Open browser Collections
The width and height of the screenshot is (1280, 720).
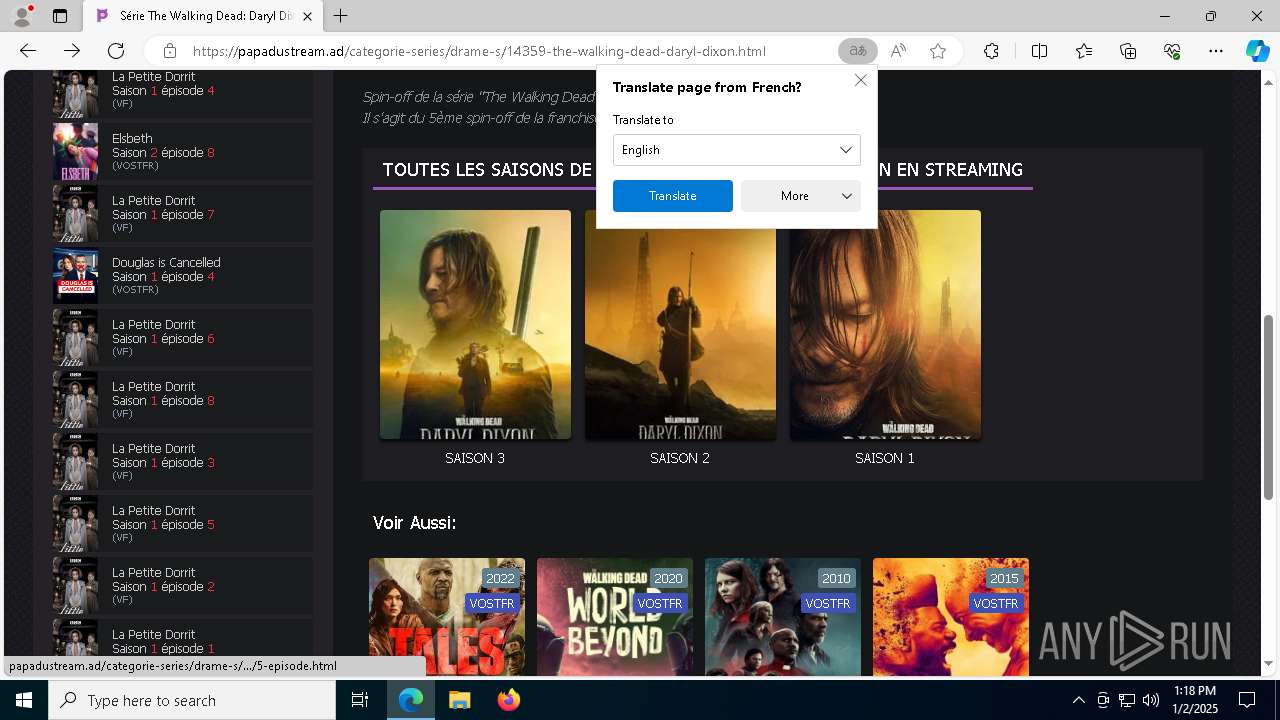tap(1128, 51)
